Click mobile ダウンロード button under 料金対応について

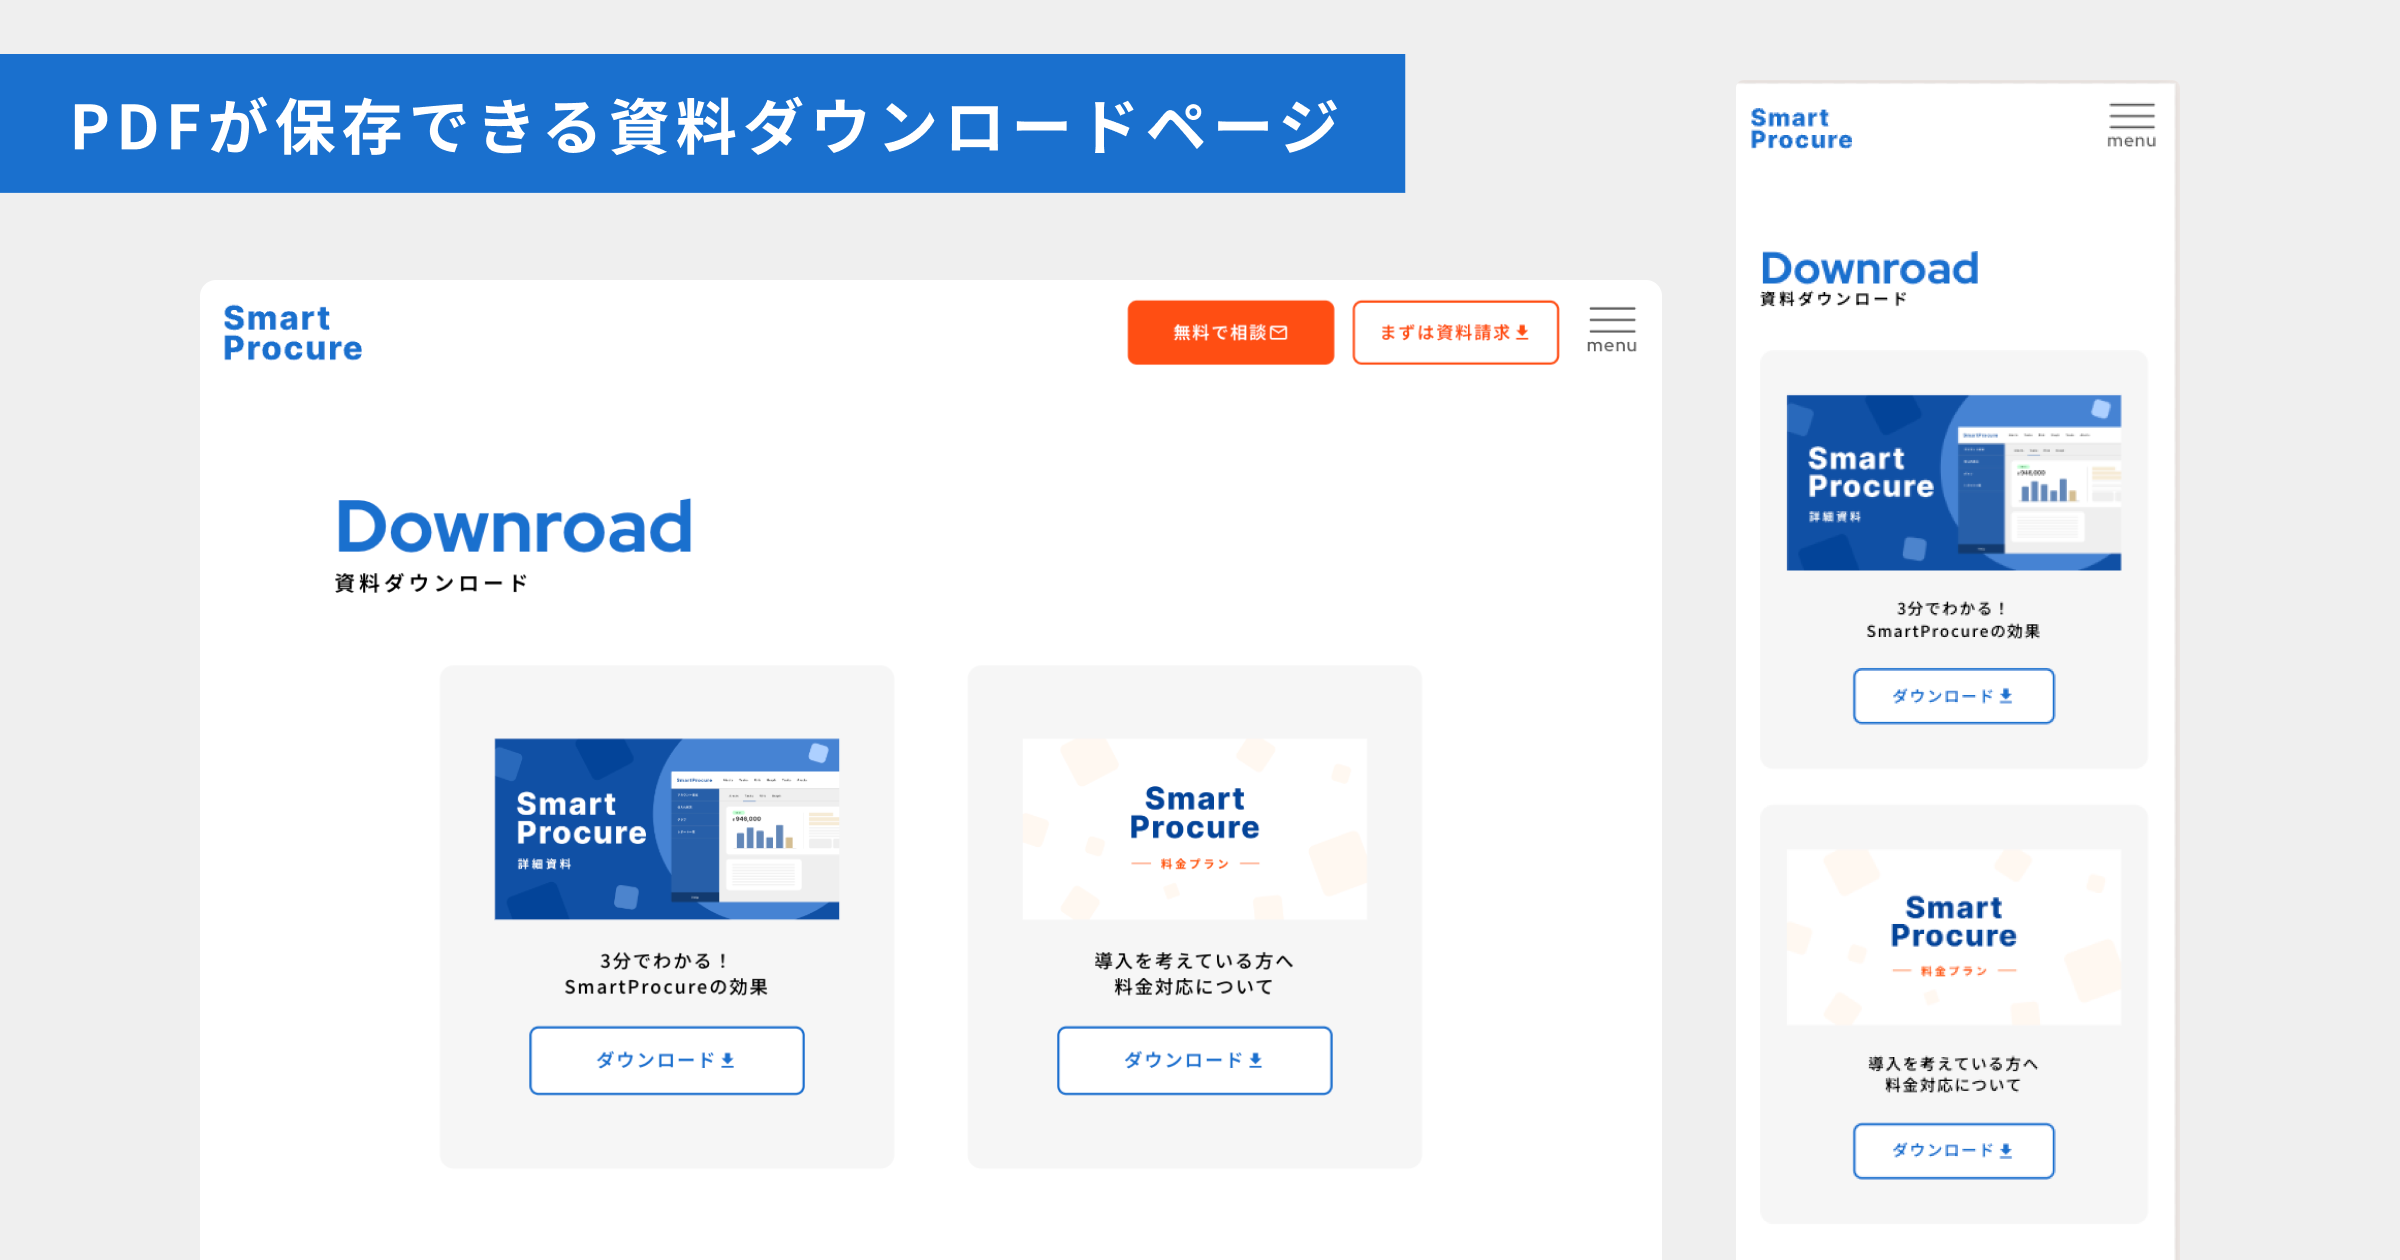(x=1954, y=1151)
